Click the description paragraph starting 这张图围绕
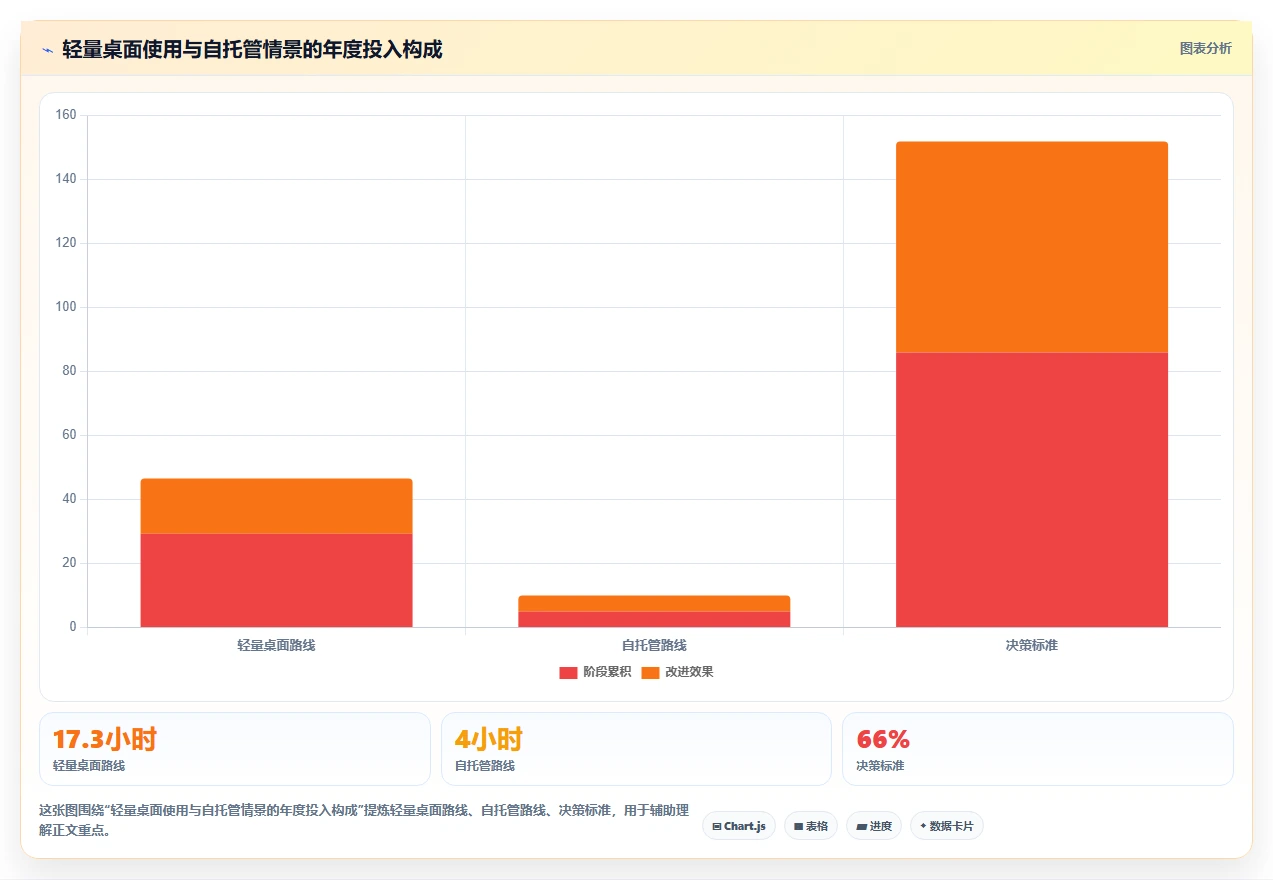 point(364,820)
